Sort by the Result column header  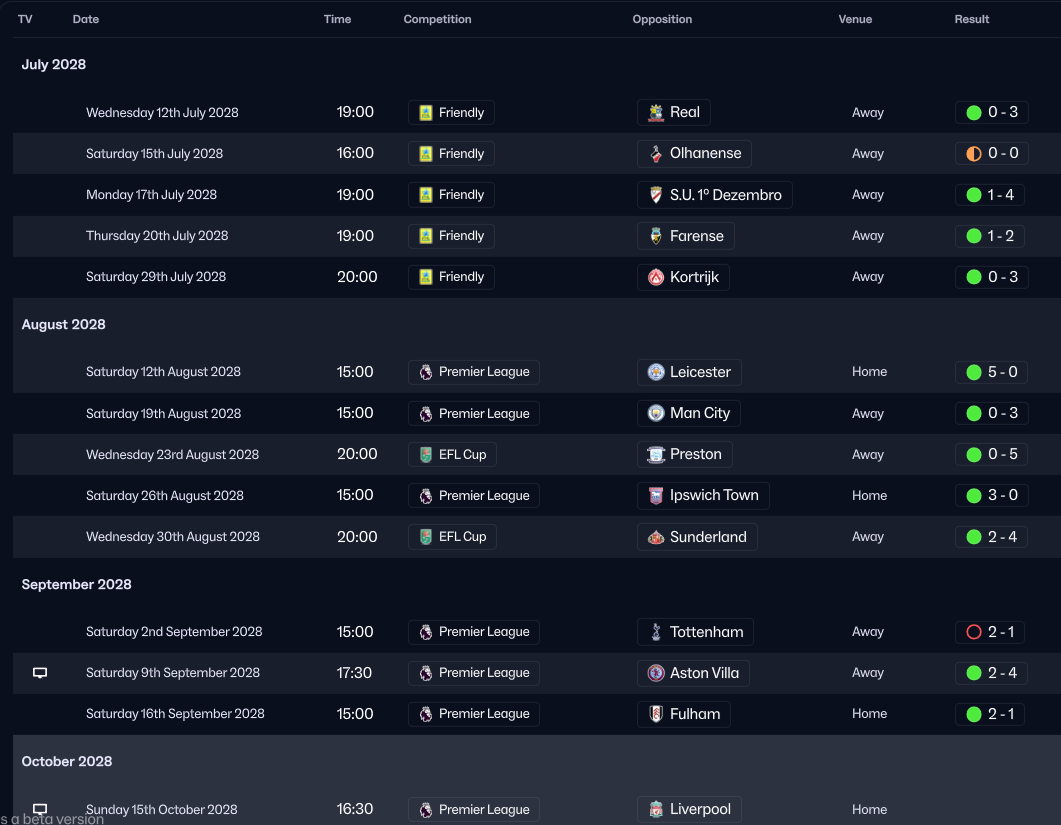(971, 19)
